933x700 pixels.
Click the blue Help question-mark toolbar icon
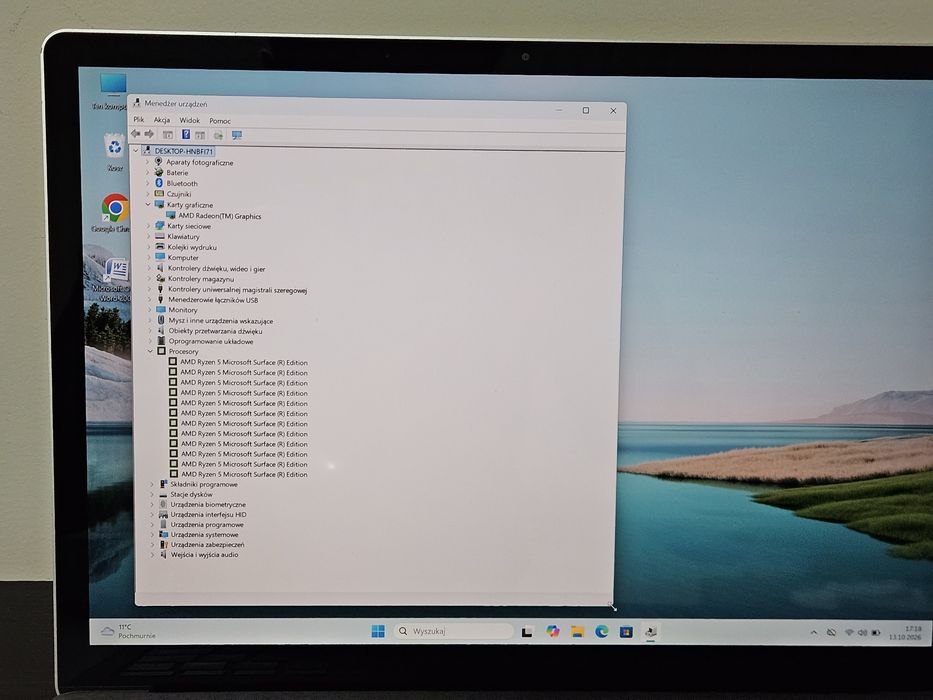point(186,135)
